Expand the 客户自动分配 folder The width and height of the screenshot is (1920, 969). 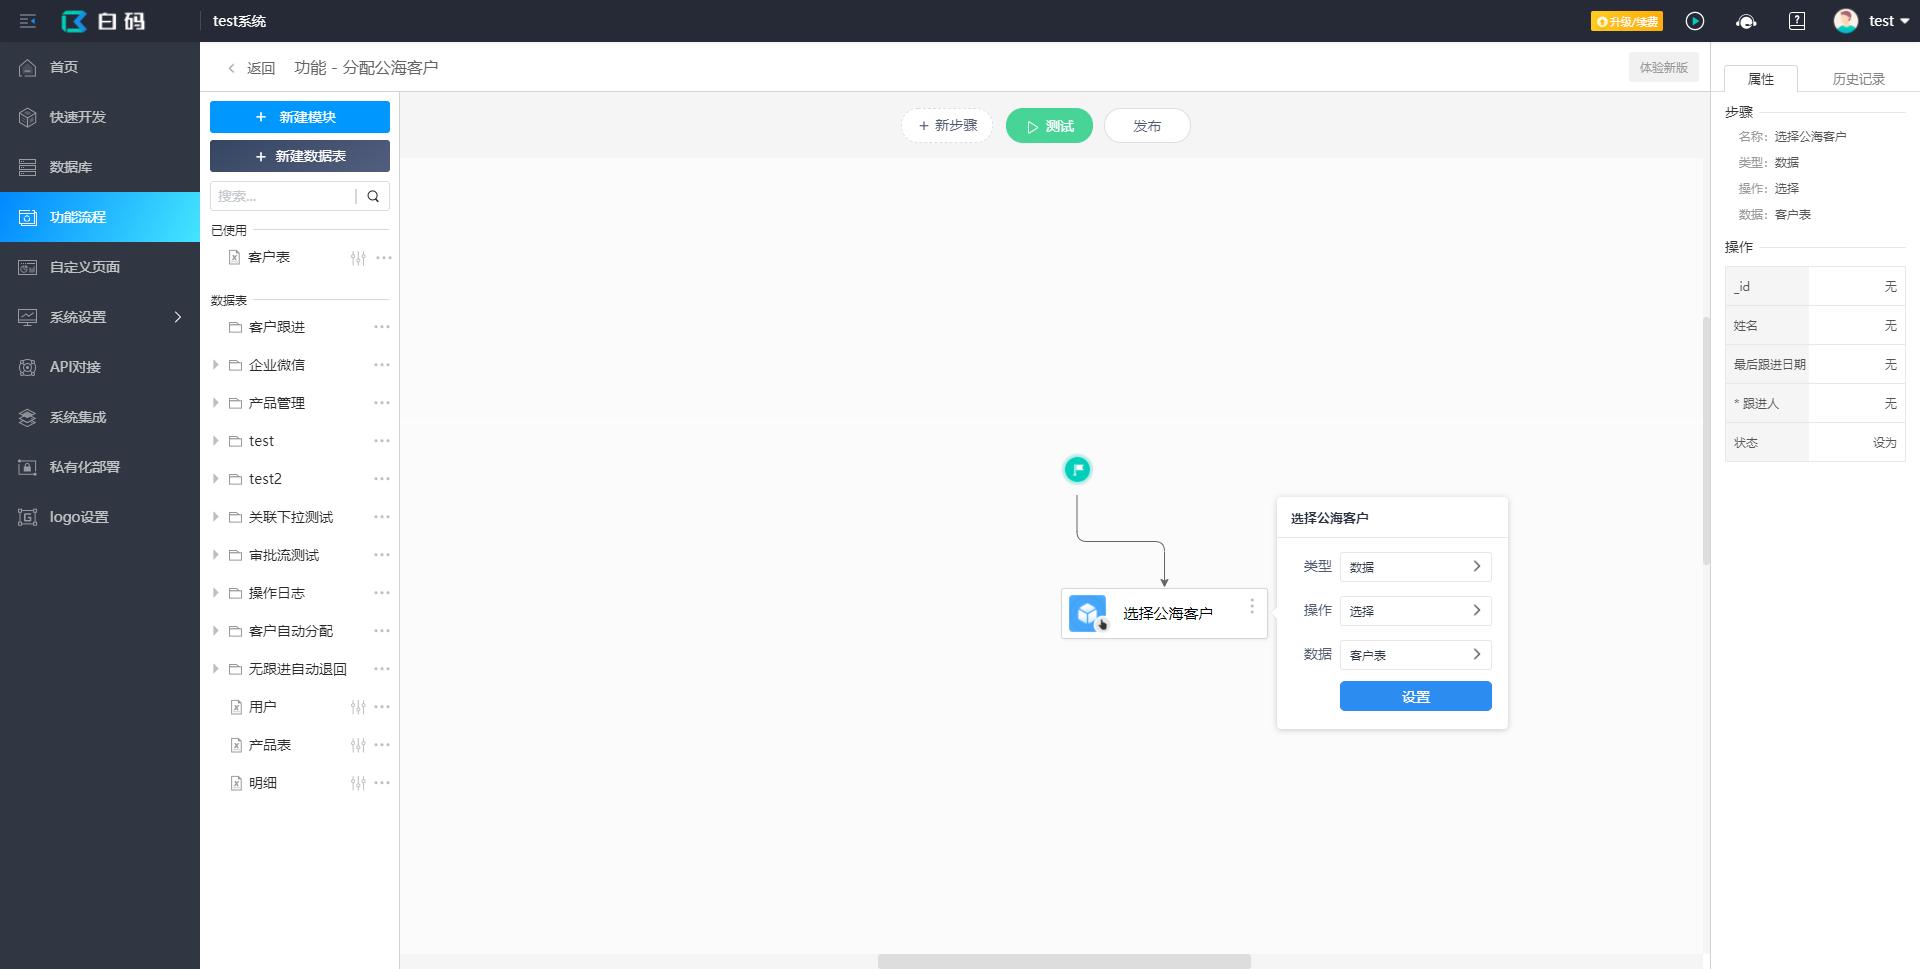pos(215,631)
